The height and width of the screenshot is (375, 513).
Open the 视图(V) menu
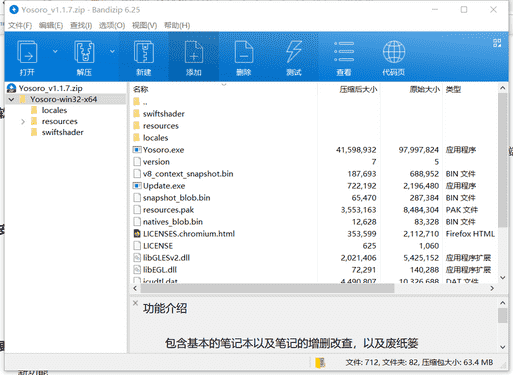point(144,25)
